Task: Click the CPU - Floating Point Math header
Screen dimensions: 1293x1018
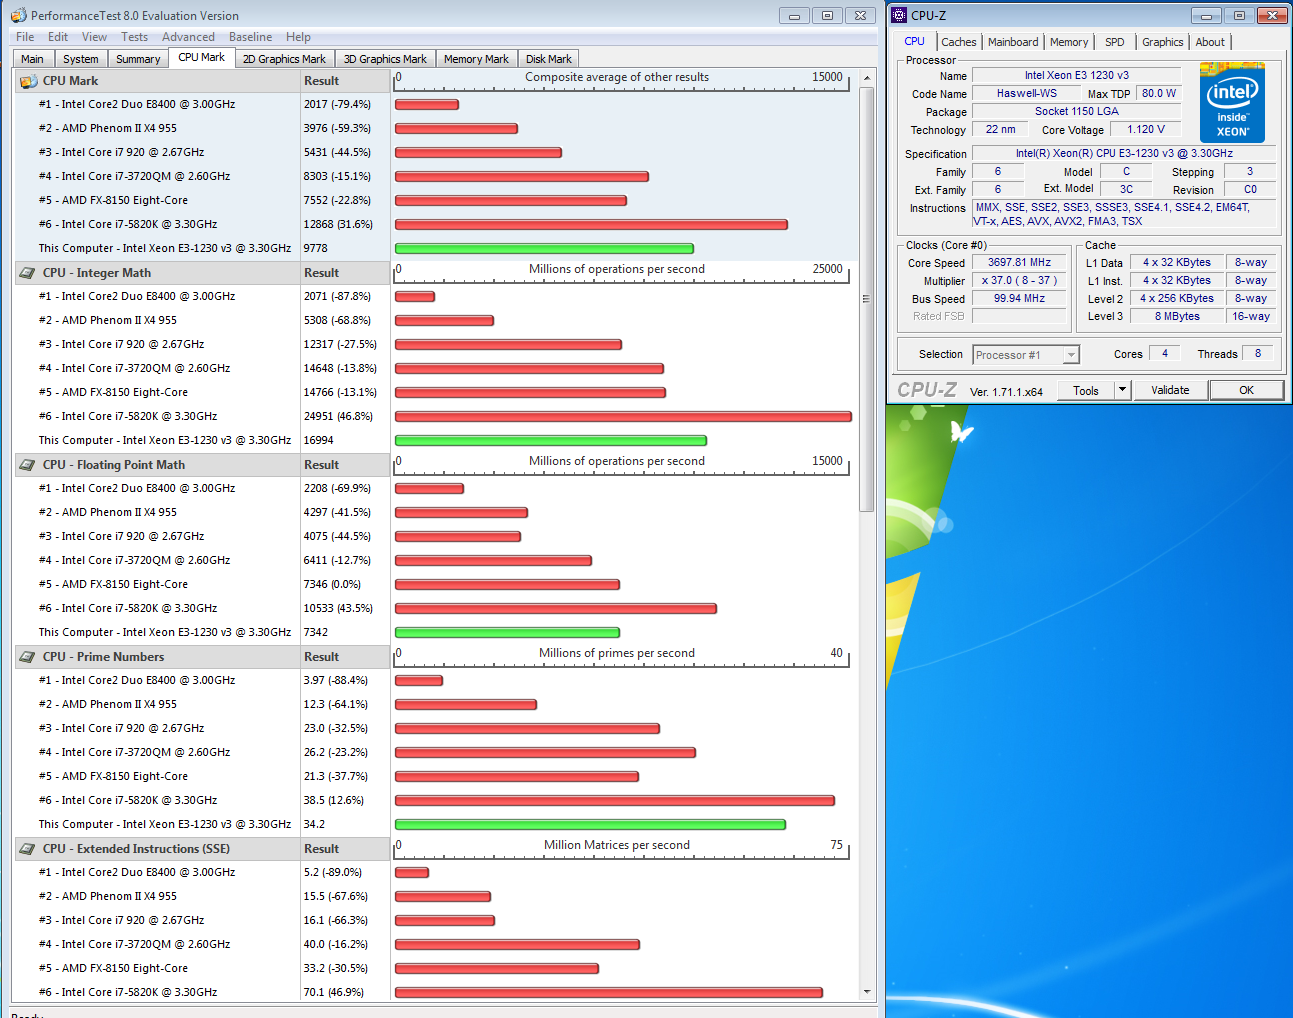Action: coord(157,465)
